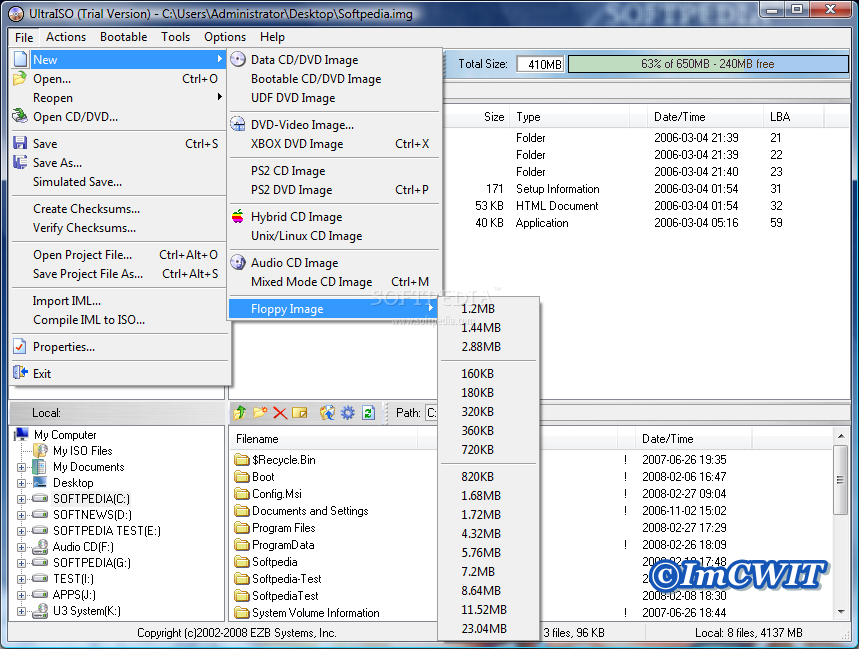Click the My Computer icon in local tree
The image size is (859, 649).
point(21,434)
